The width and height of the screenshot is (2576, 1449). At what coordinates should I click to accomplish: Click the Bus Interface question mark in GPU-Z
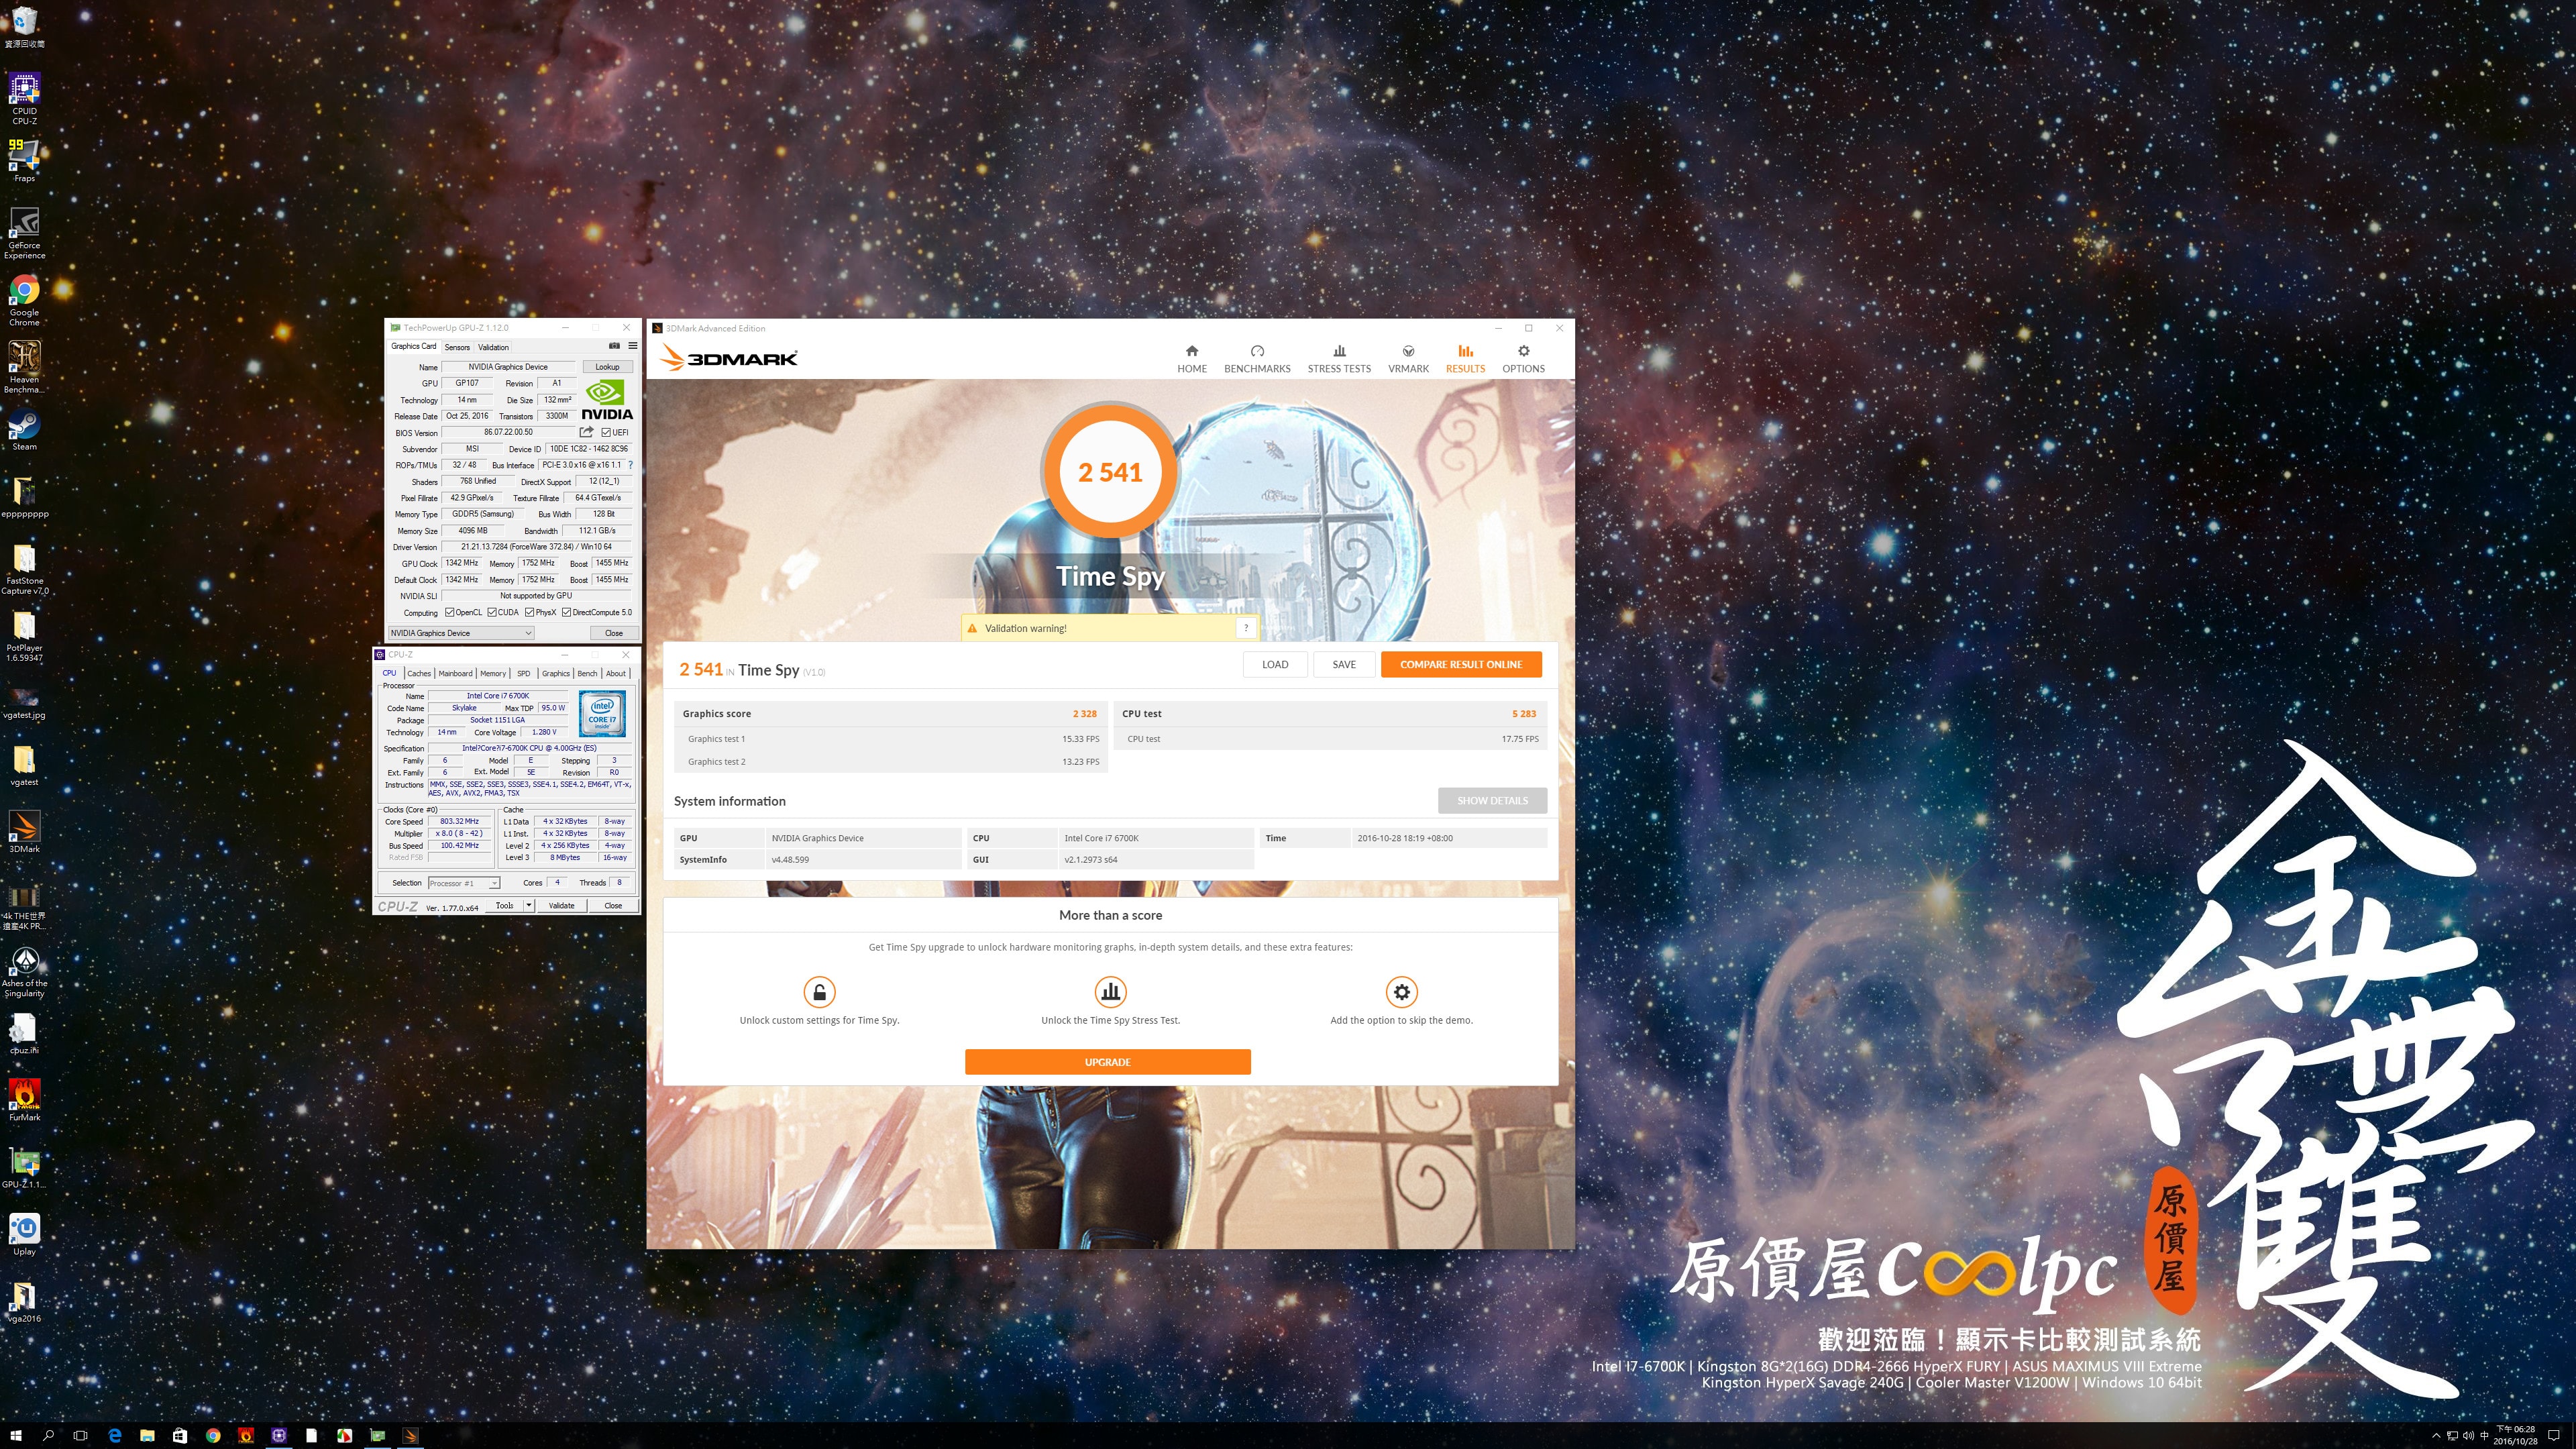630,465
